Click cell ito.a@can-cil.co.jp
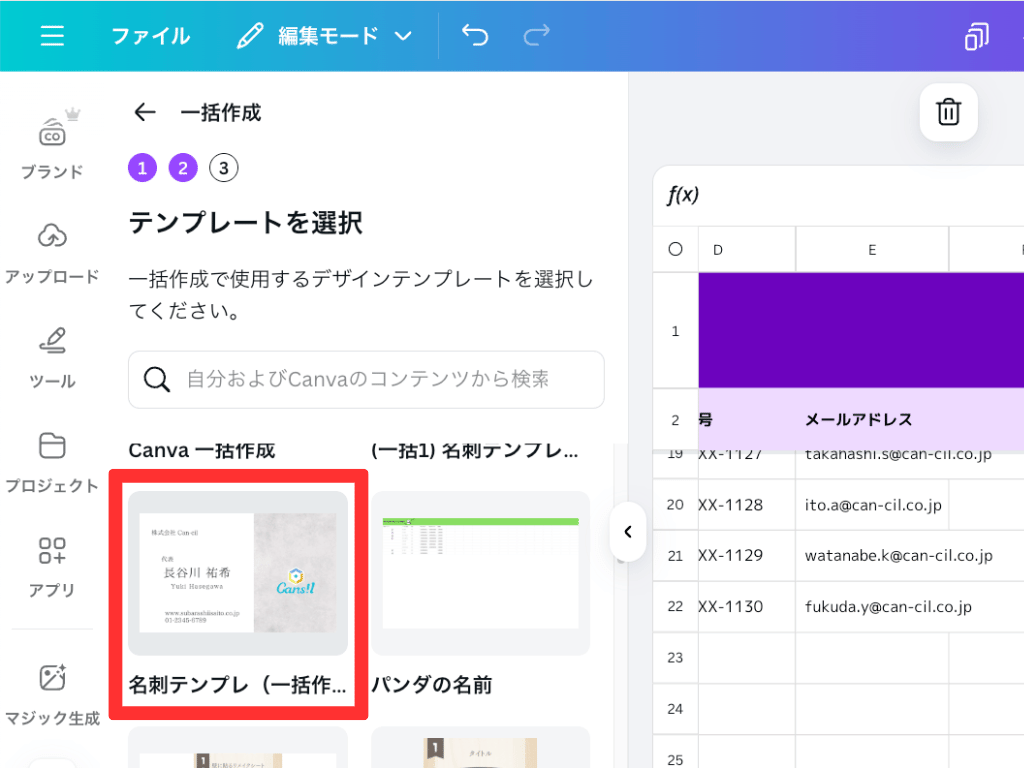Image resolution: width=1024 pixels, height=768 pixels. point(872,505)
